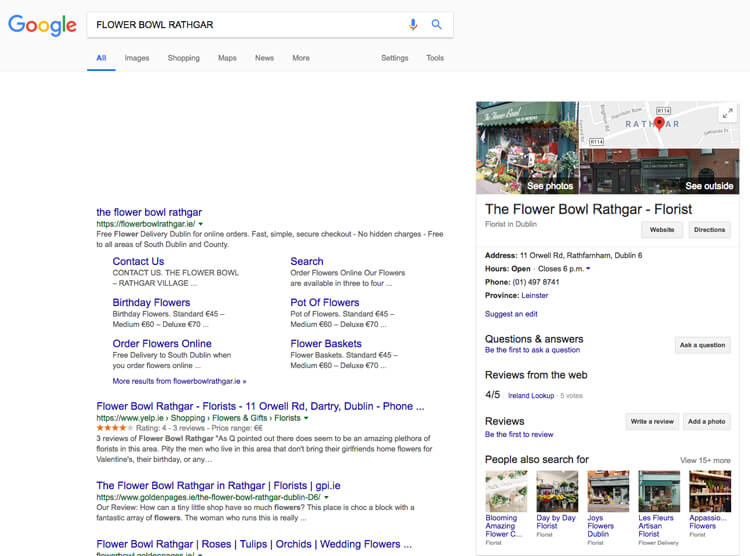750x556 pixels.
Task: Expand opening hours dropdown arrow
Action: click(588, 268)
